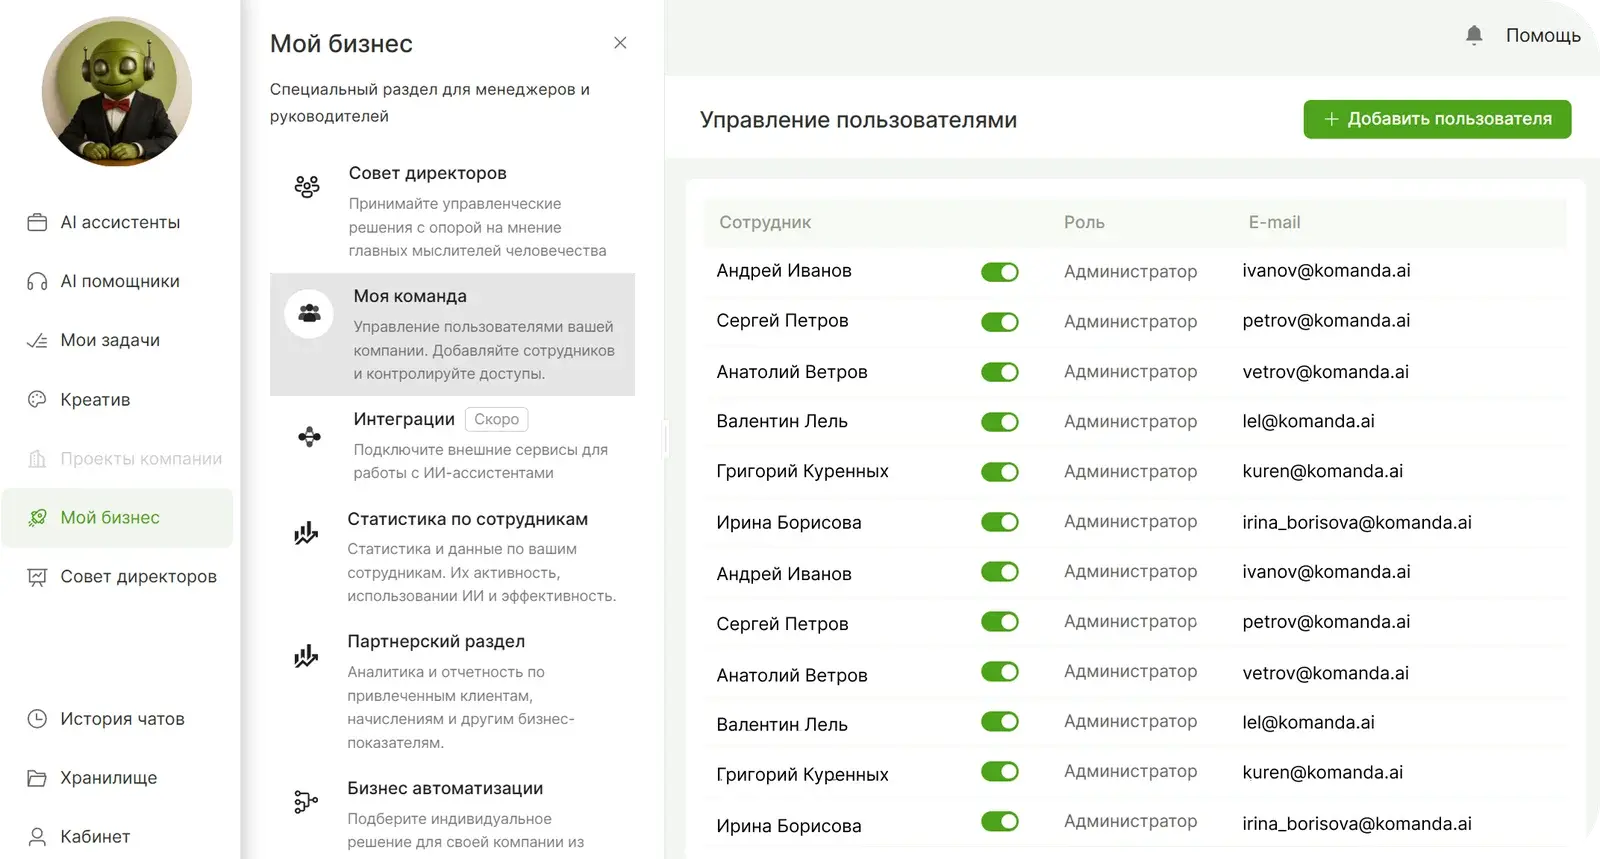This screenshot has height=859, width=1600.
Task: Click the name Григорий Куренных in first occurrence
Action: click(x=802, y=471)
